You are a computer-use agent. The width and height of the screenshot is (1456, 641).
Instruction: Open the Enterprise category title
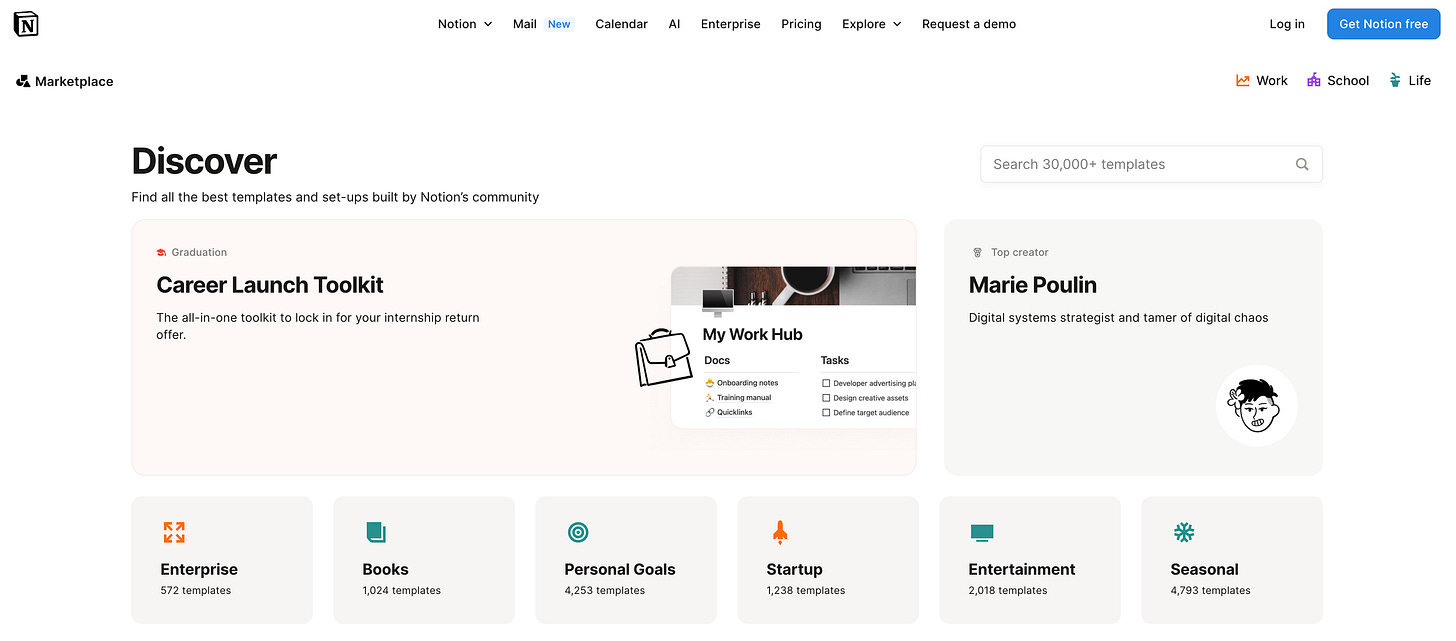tap(199, 569)
